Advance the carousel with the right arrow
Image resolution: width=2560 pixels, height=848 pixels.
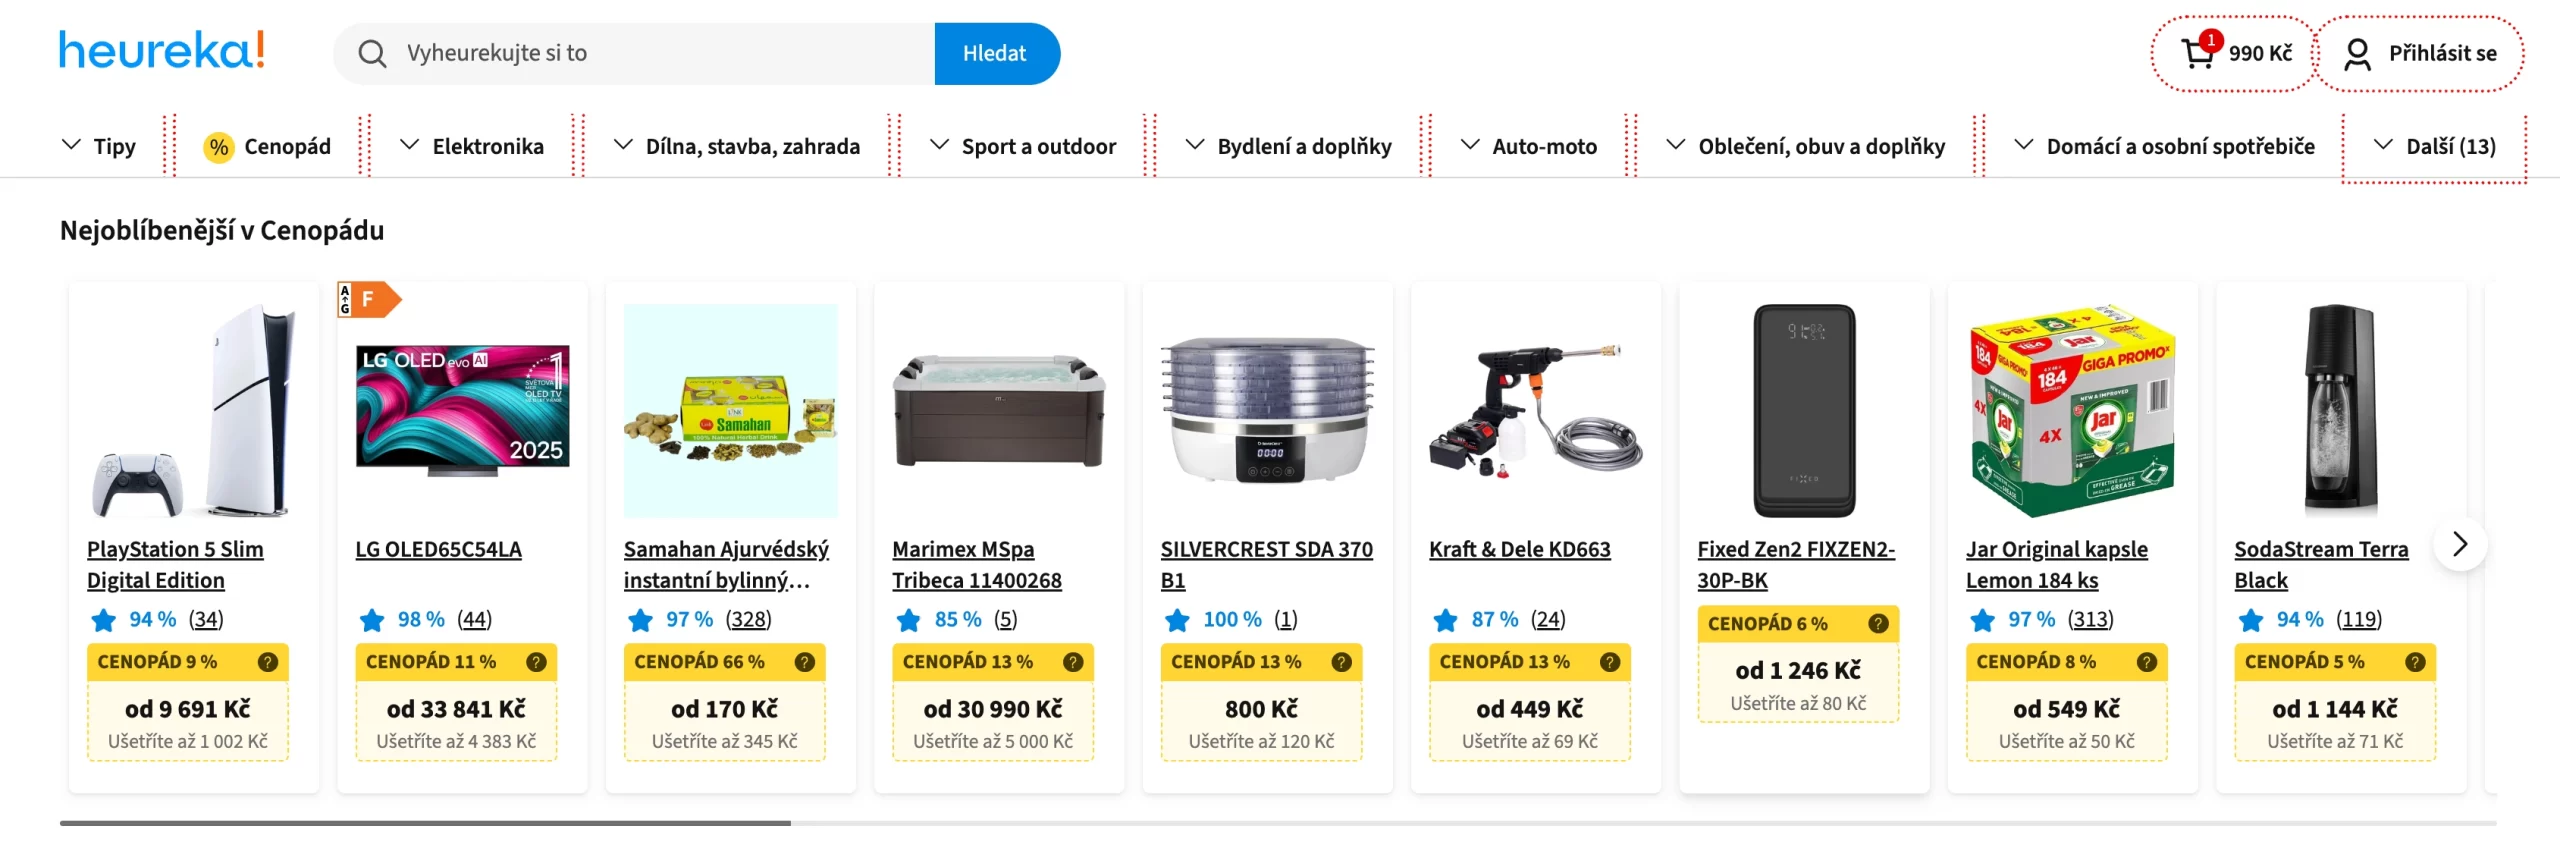(2460, 543)
